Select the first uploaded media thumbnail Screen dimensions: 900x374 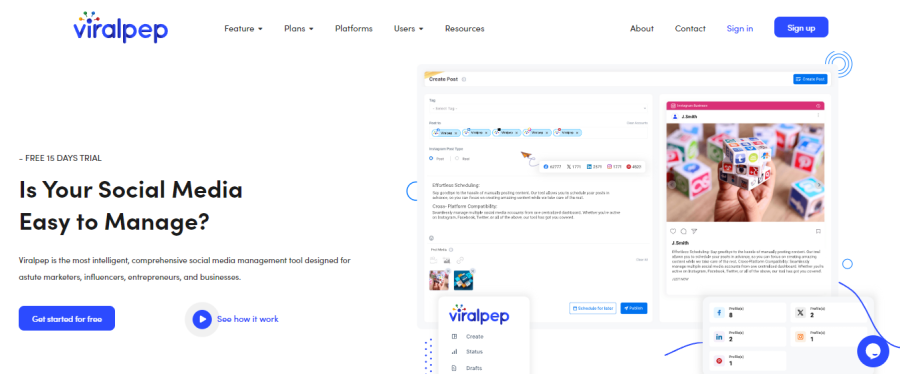pyautogui.click(x=439, y=280)
